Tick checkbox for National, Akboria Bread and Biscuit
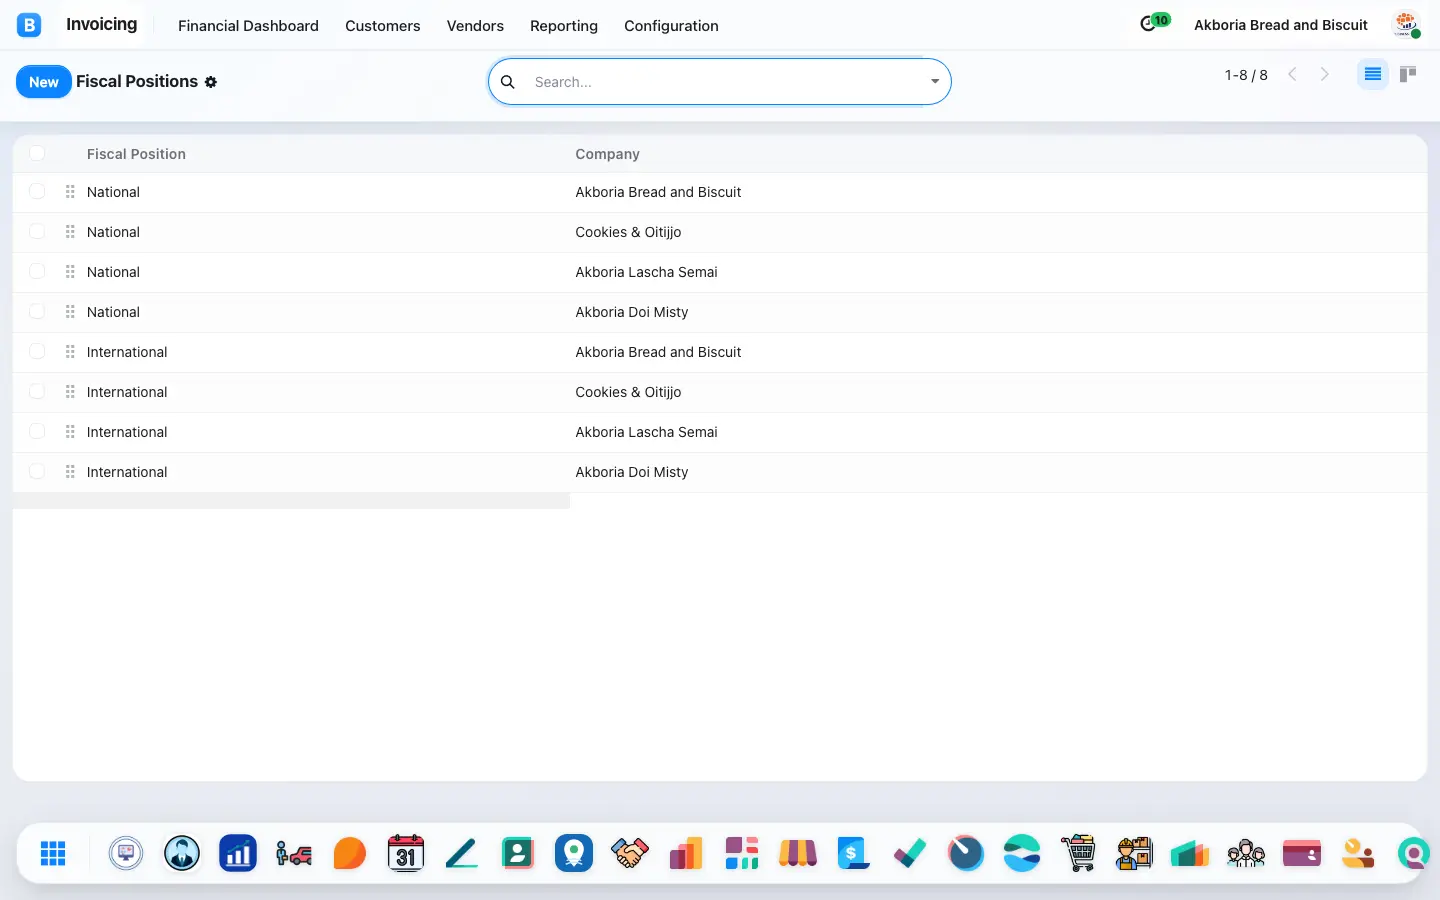This screenshot has height=900, width=1440. tap(37, 191)
